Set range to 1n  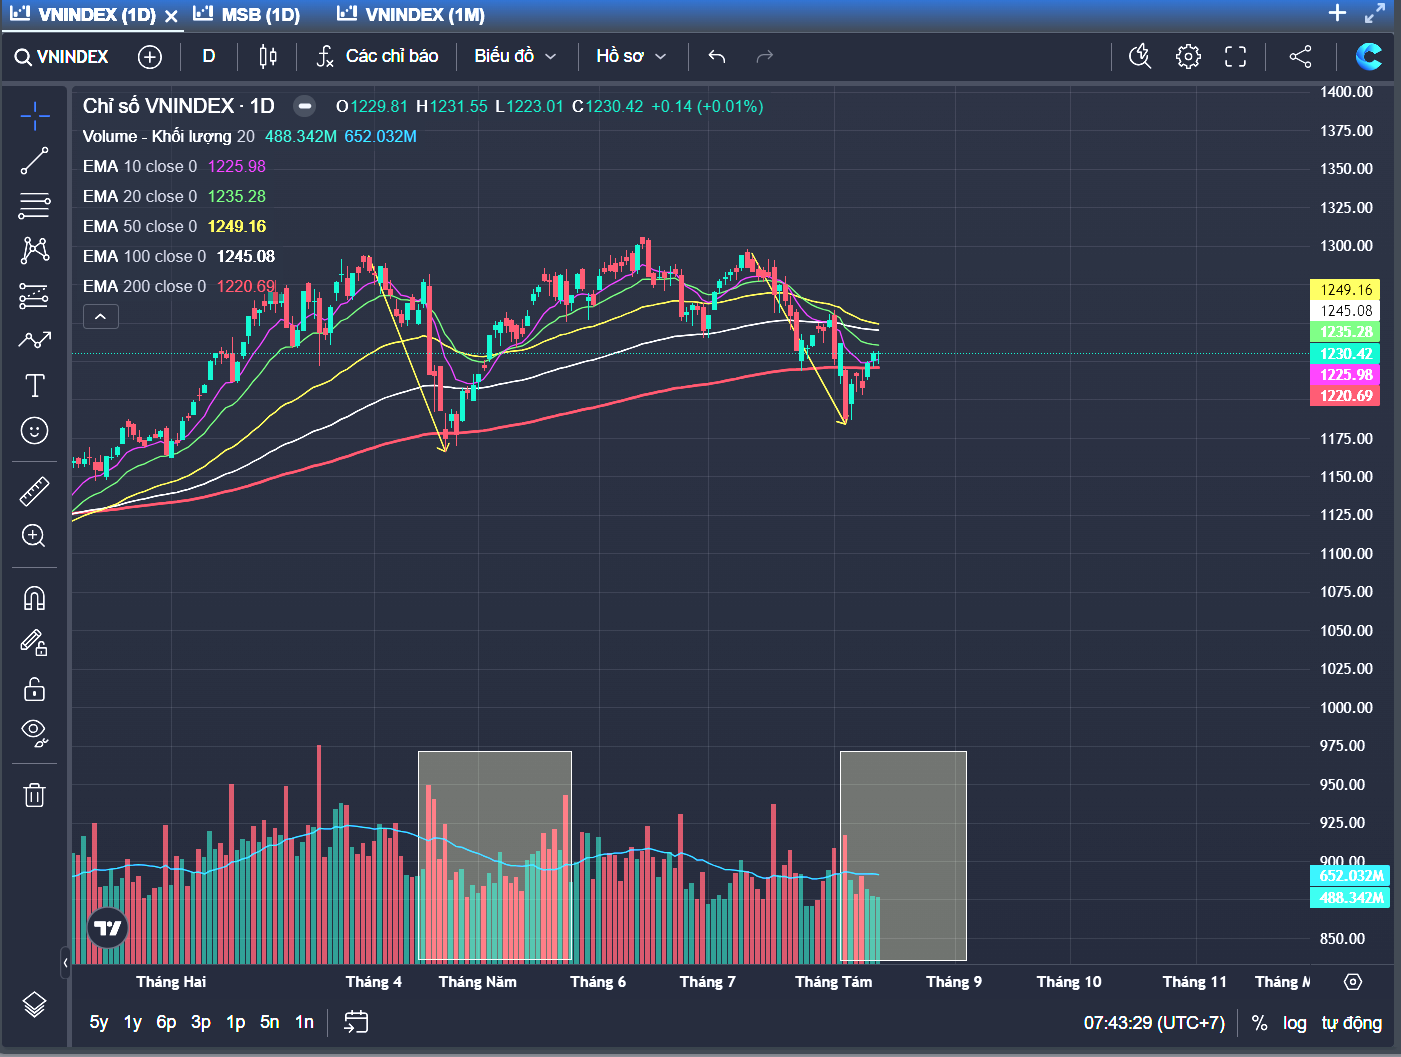[x=304, y=1022]
